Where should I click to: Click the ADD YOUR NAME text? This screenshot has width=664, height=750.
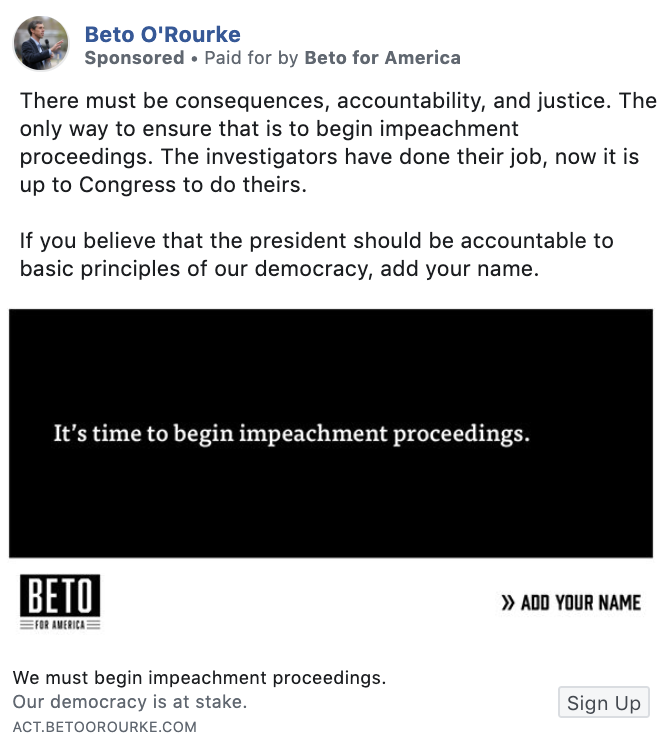coord(581,603)
